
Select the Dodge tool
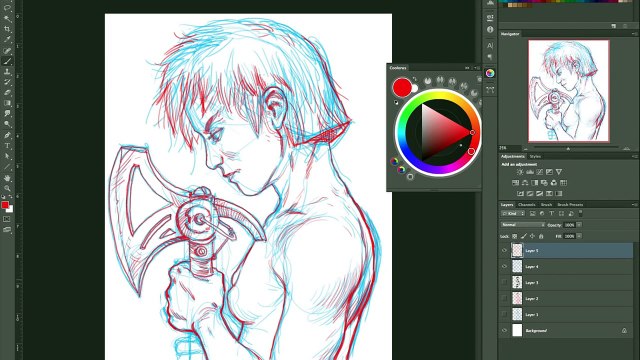pyautogui.click(x=7, y=124)
